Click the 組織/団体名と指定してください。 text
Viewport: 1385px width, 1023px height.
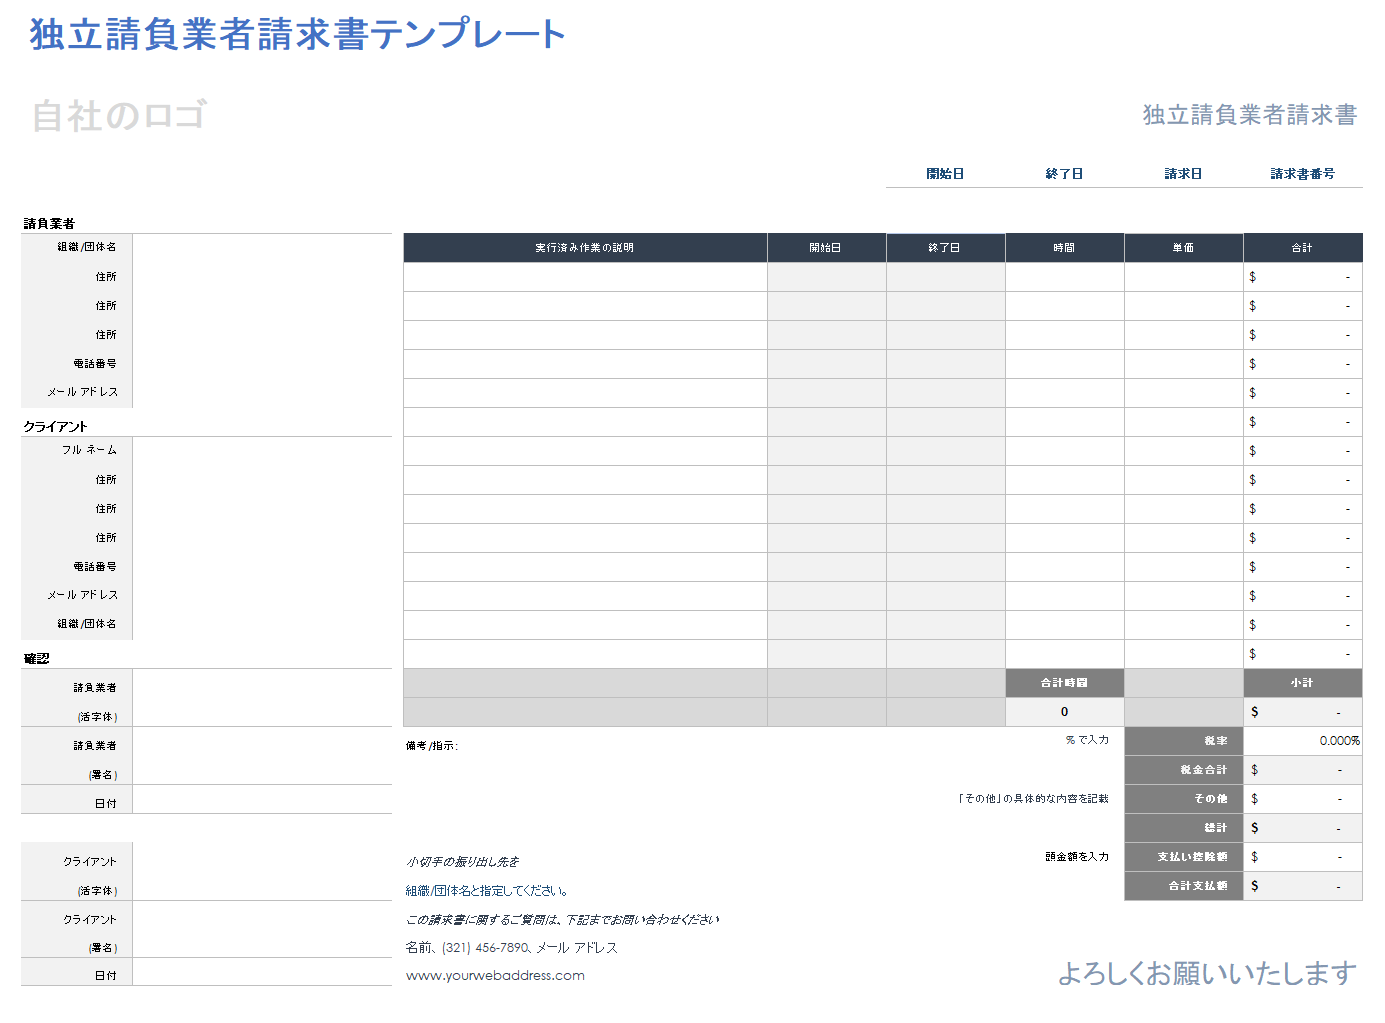pyautogui.click(x=487, y=891)
